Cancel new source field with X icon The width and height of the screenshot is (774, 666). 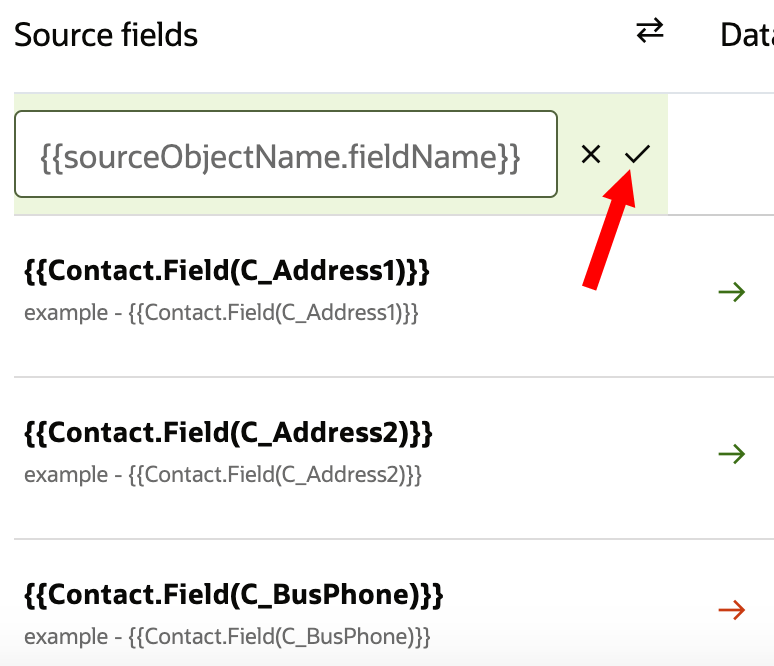point(591,154)
